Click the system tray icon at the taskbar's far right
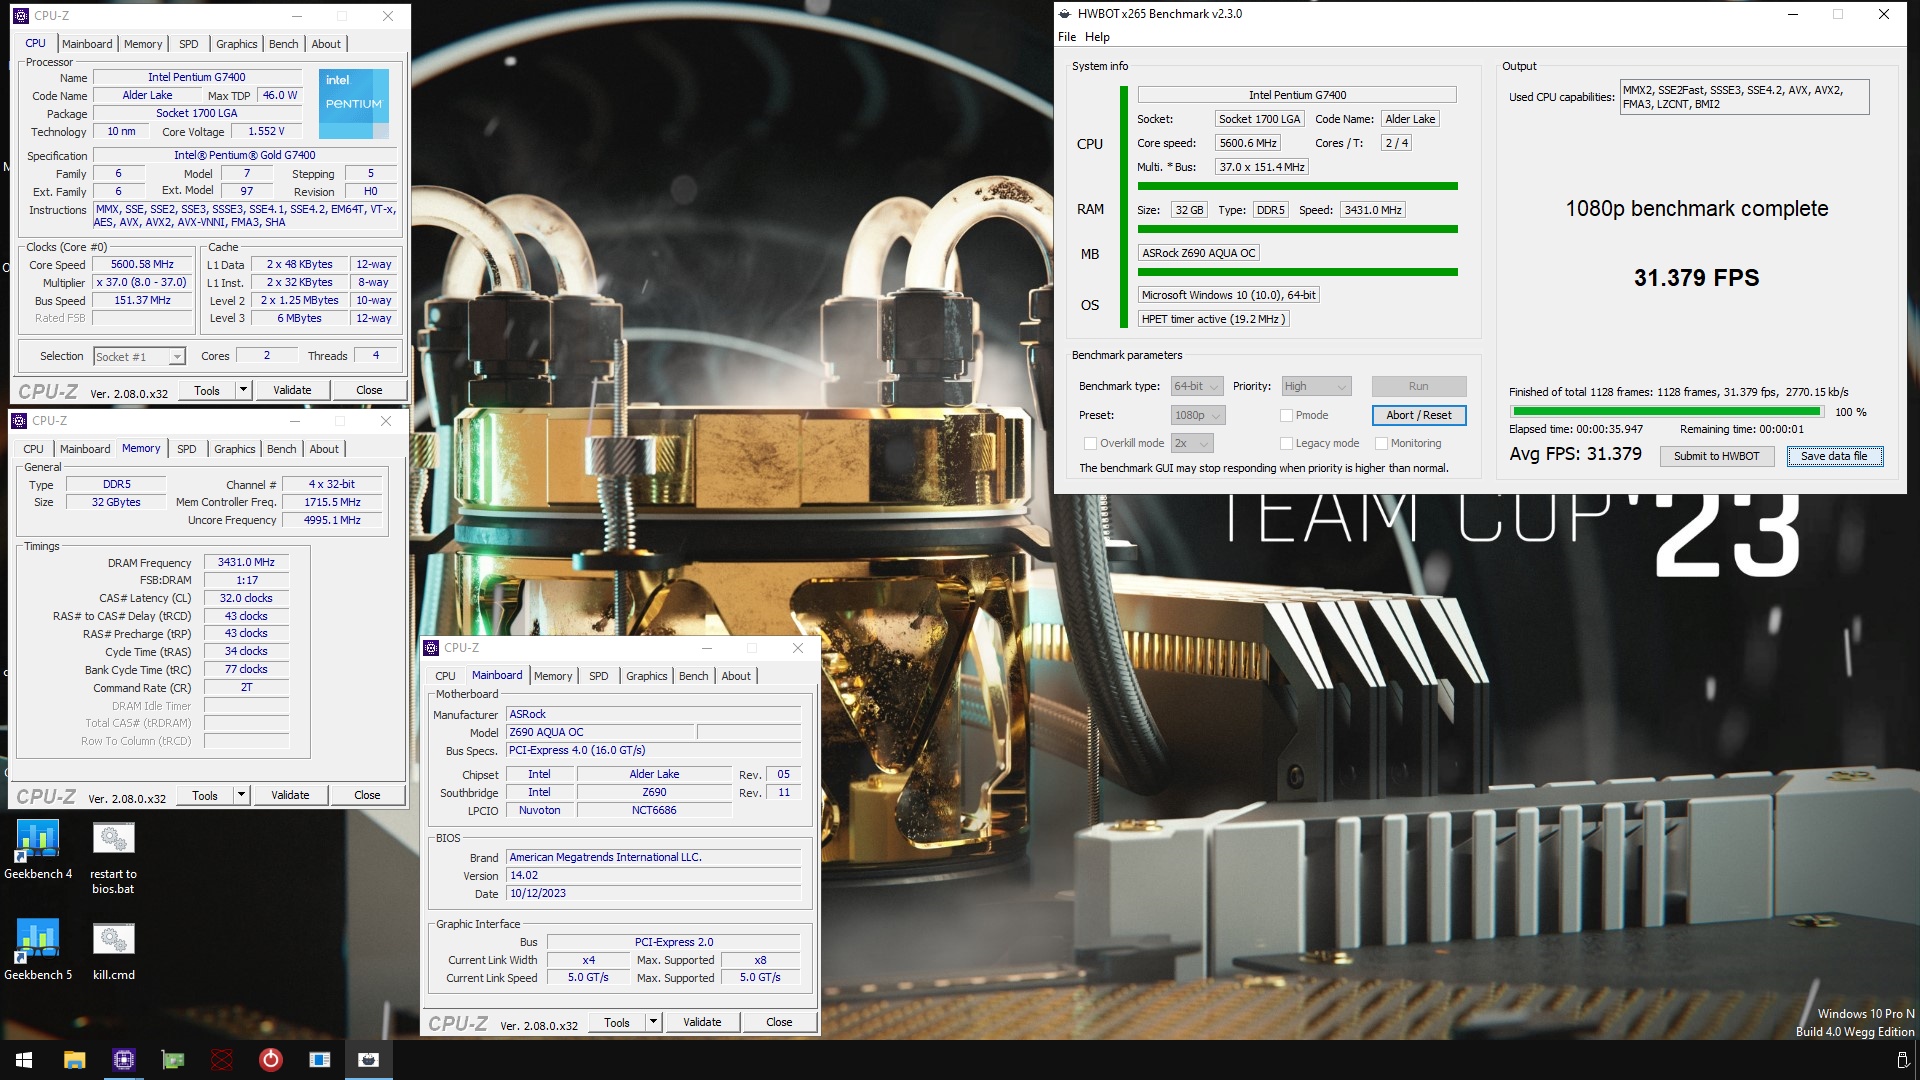This screenshot has width=1920, height=1080. [1903, 1060]
